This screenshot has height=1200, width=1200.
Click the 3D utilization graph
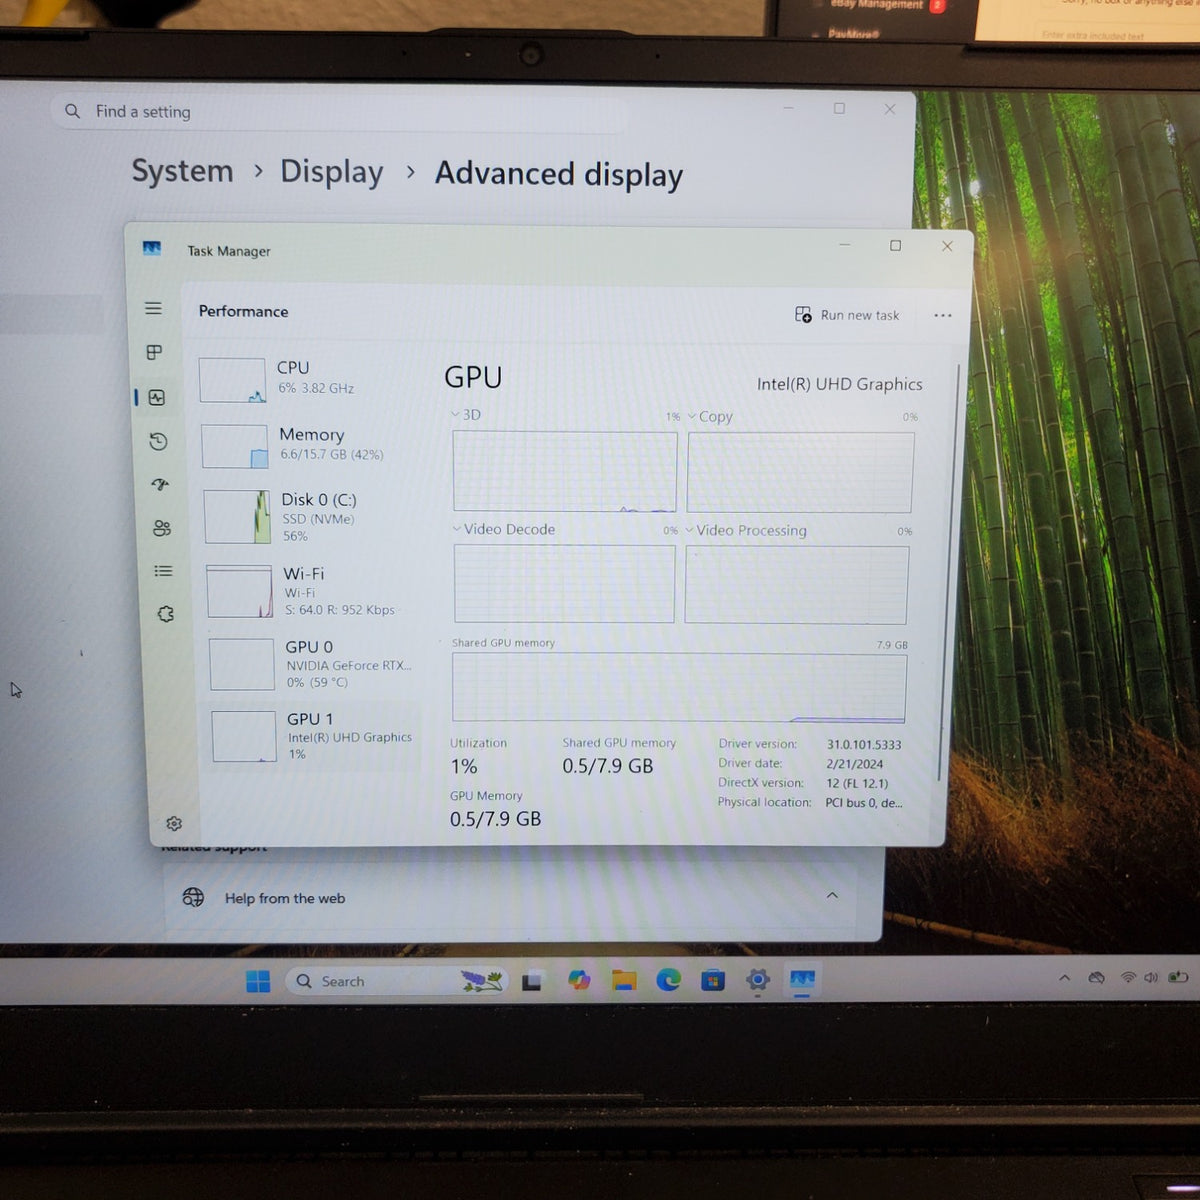click(565, 471)
